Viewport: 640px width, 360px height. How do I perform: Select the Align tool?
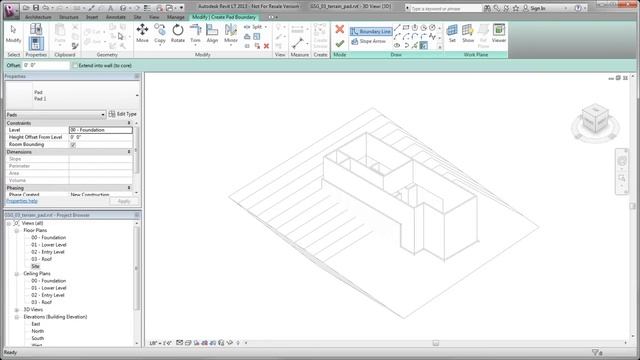(212, 33)
